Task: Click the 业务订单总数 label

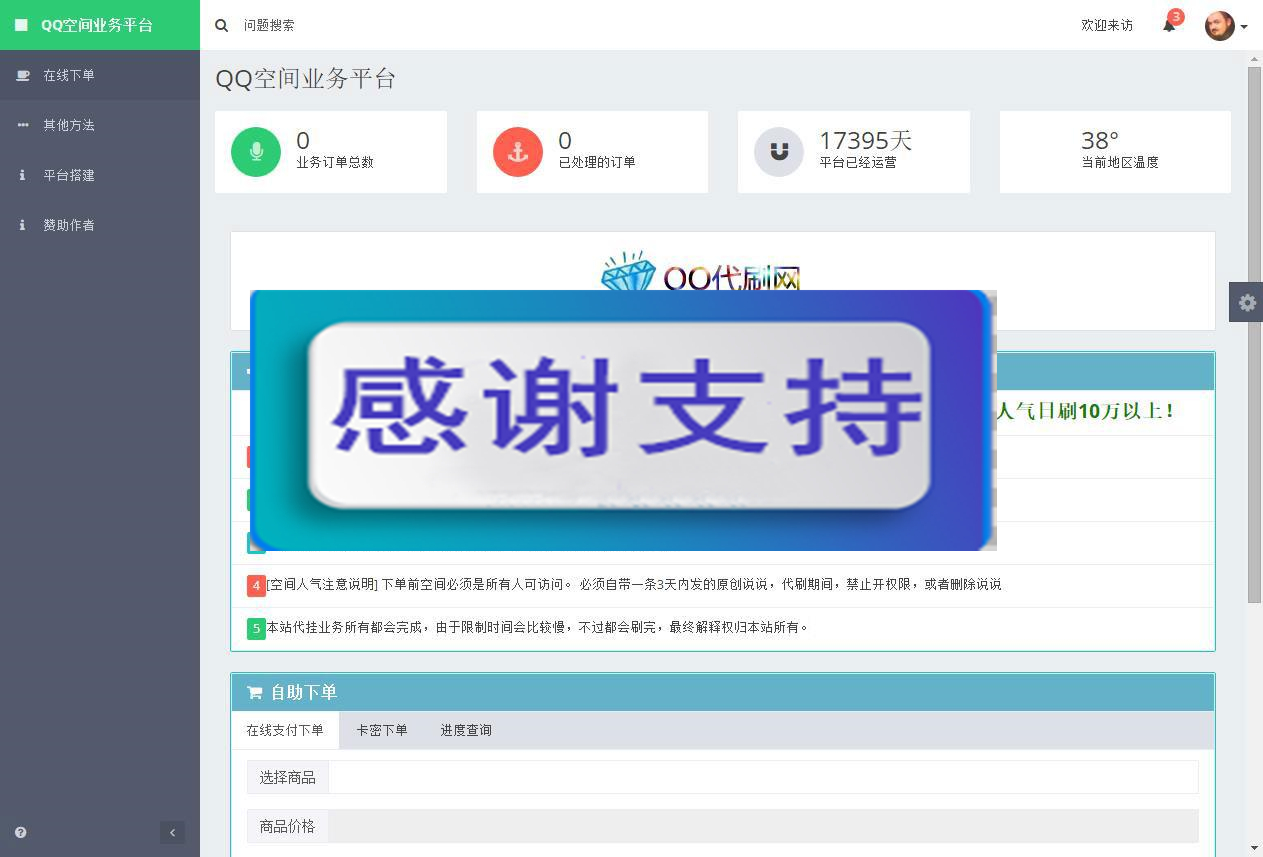Action: coord(335,162)
